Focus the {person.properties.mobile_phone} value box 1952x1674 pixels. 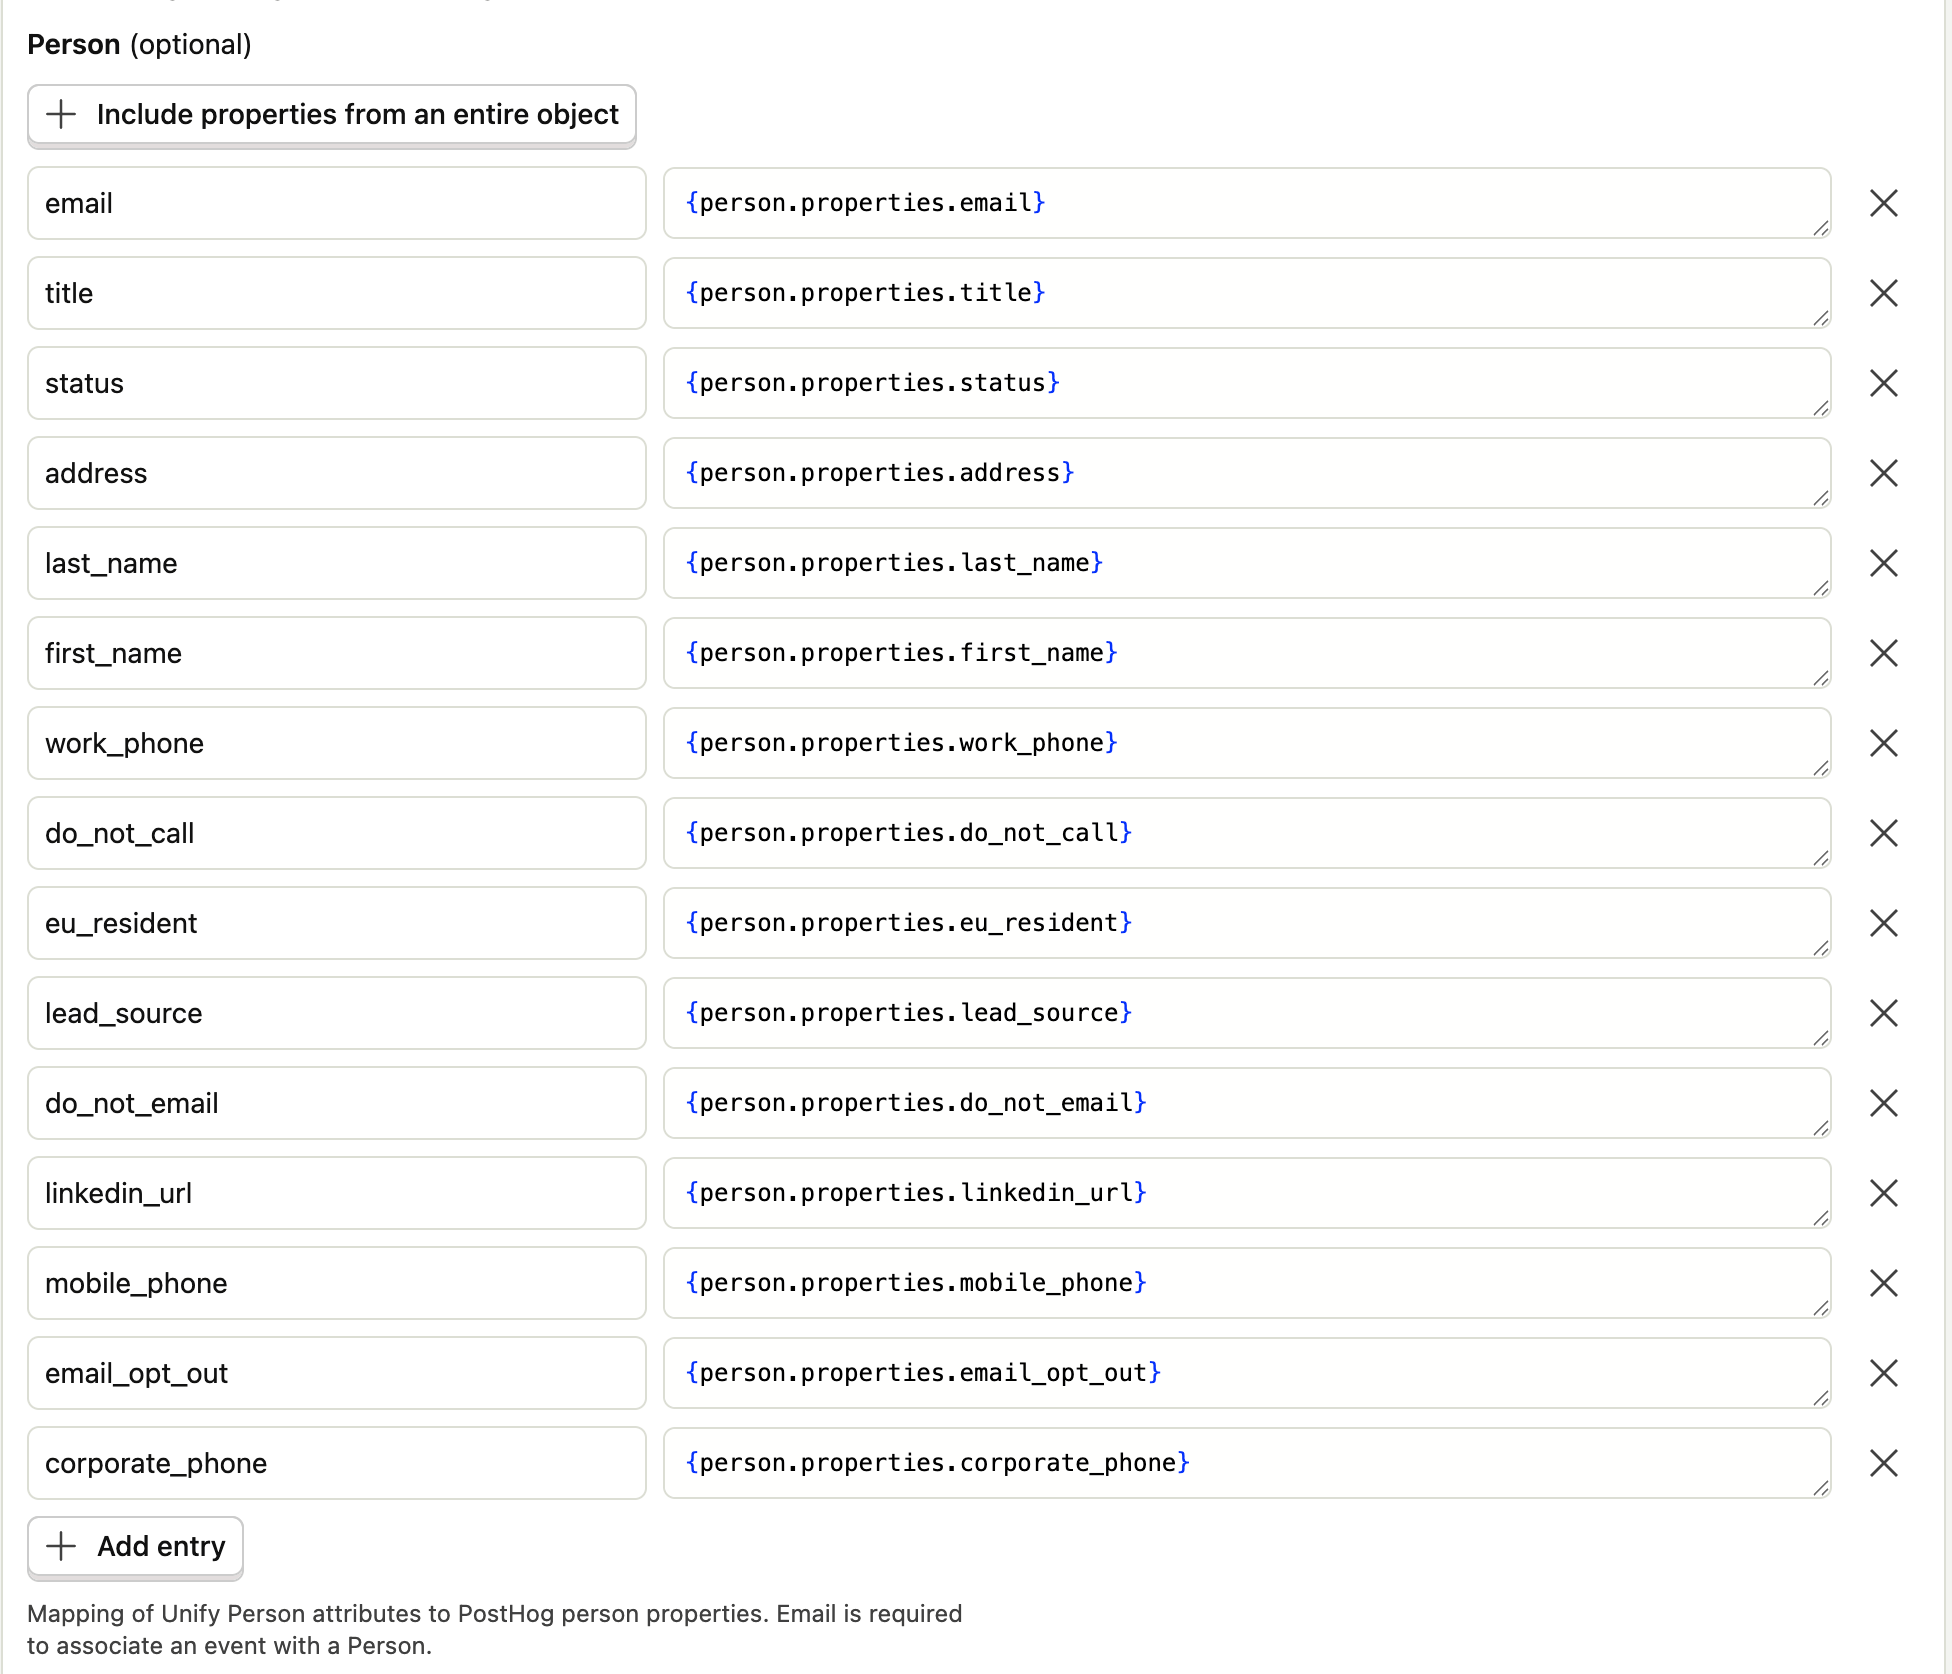tap(1247, 1283)
